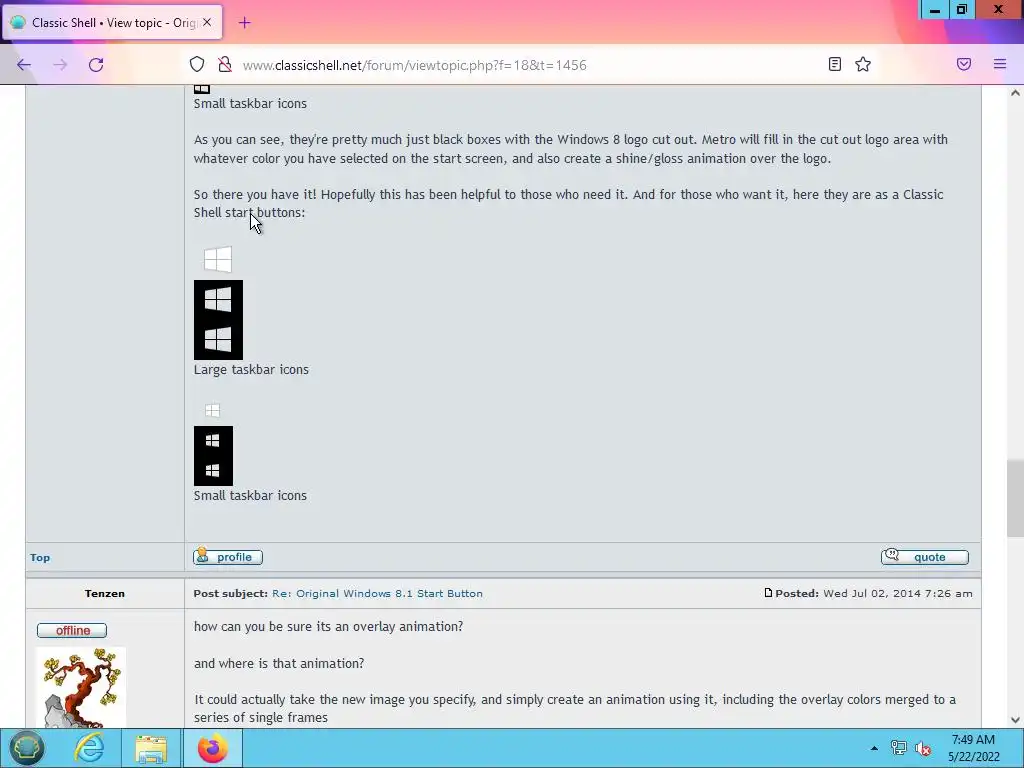
Task: Click the forward navigation arrow
Action: 60,65
